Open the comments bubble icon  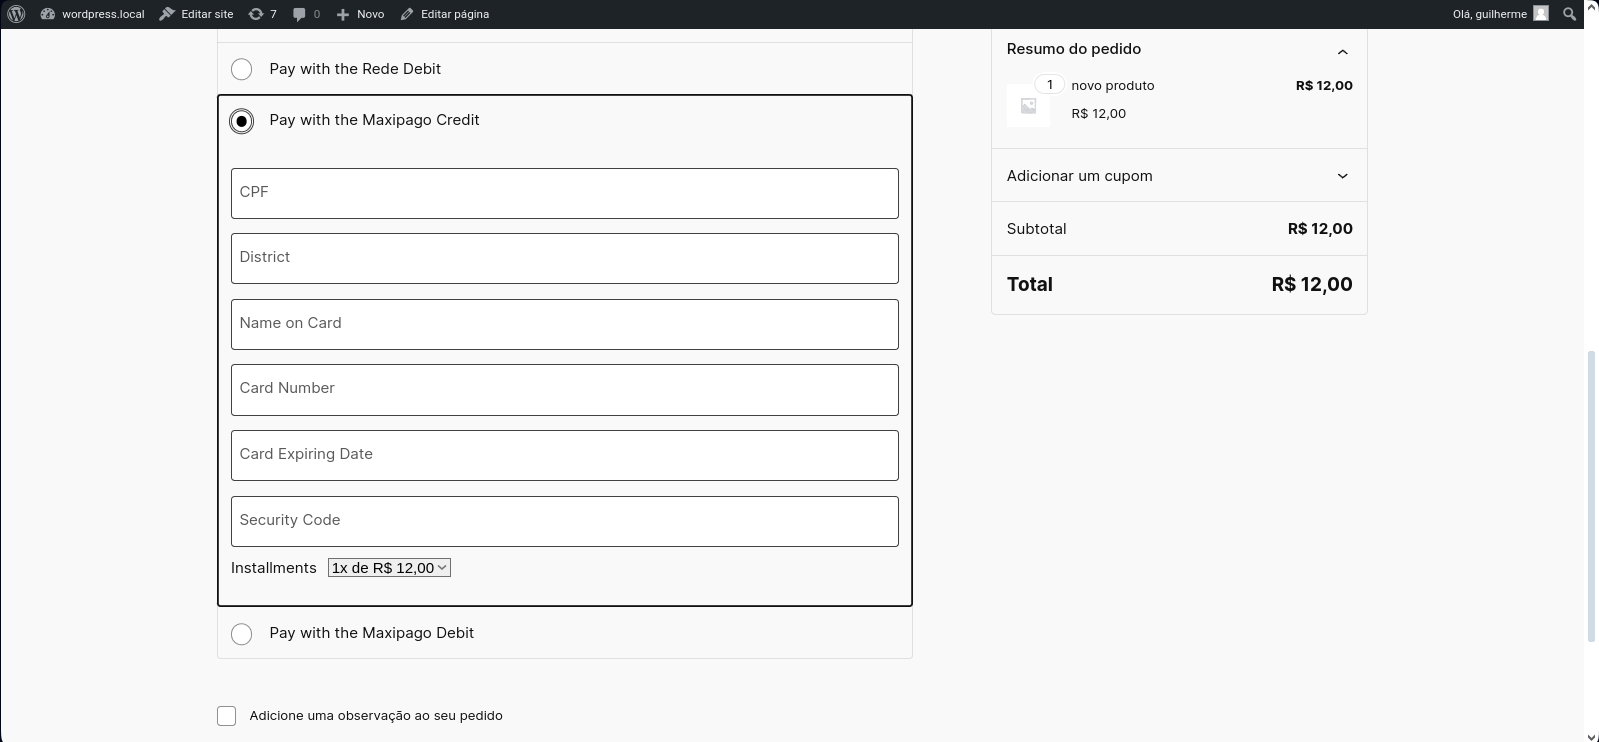click(x=299, y=14)
